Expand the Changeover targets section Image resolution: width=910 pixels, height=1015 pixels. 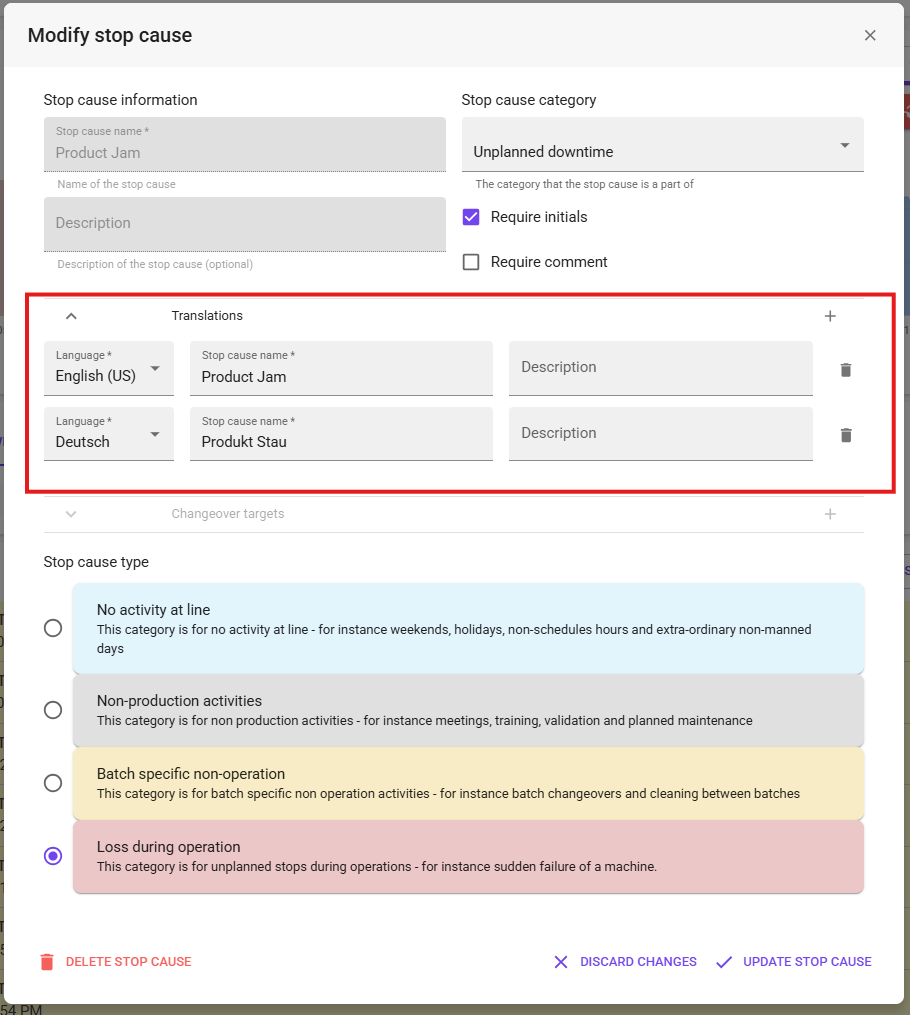(71, 514)
